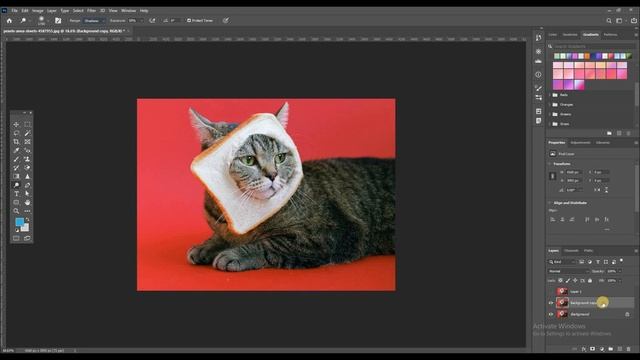The width and height of the screenshot is (640, 360).
Task: Swap foreground and background colors
Action: click(27, 220)
